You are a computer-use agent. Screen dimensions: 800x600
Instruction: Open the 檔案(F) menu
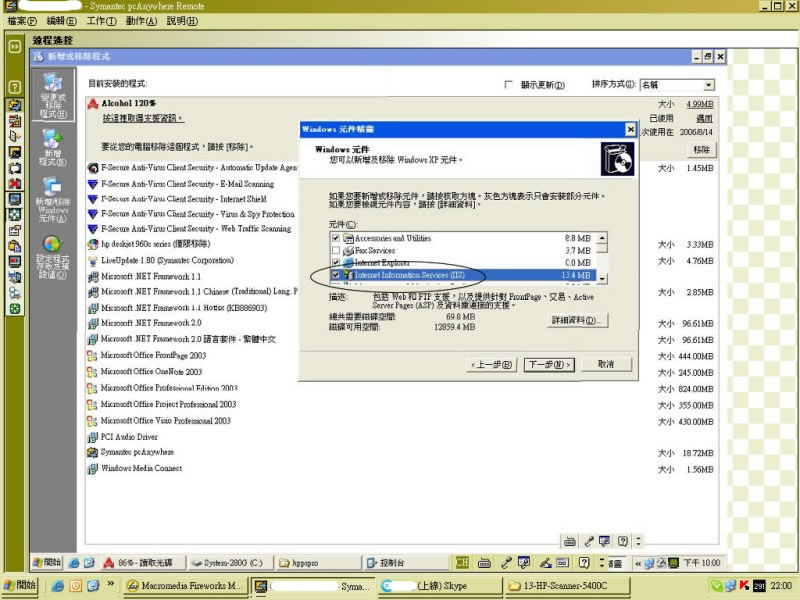pos(22,21)
